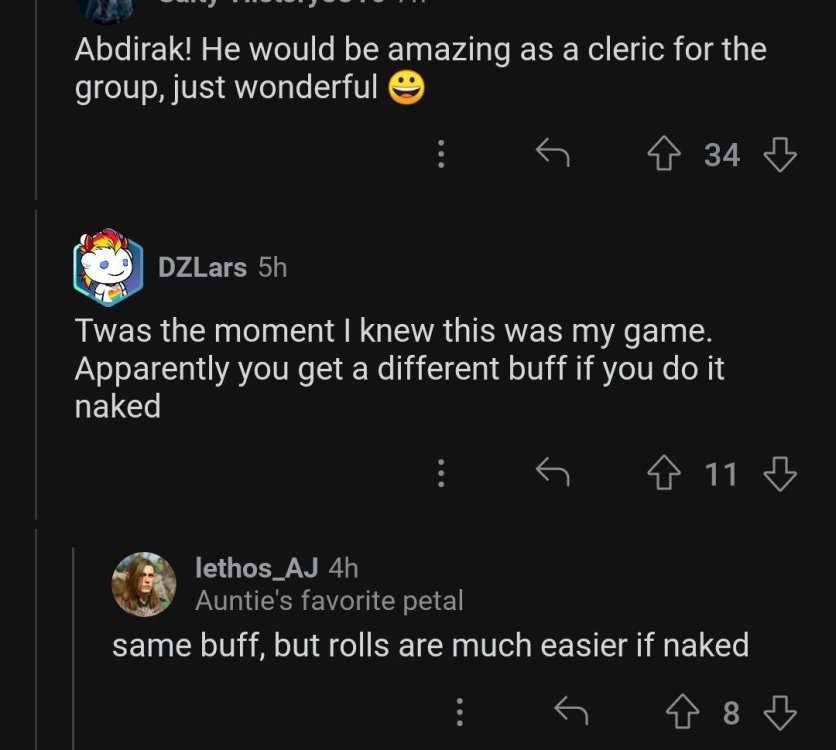Image resolution: width=836 pixels, height=750 pixels.
Task: Tap lethos_AJ's avatar image
Action: [144, 584]
